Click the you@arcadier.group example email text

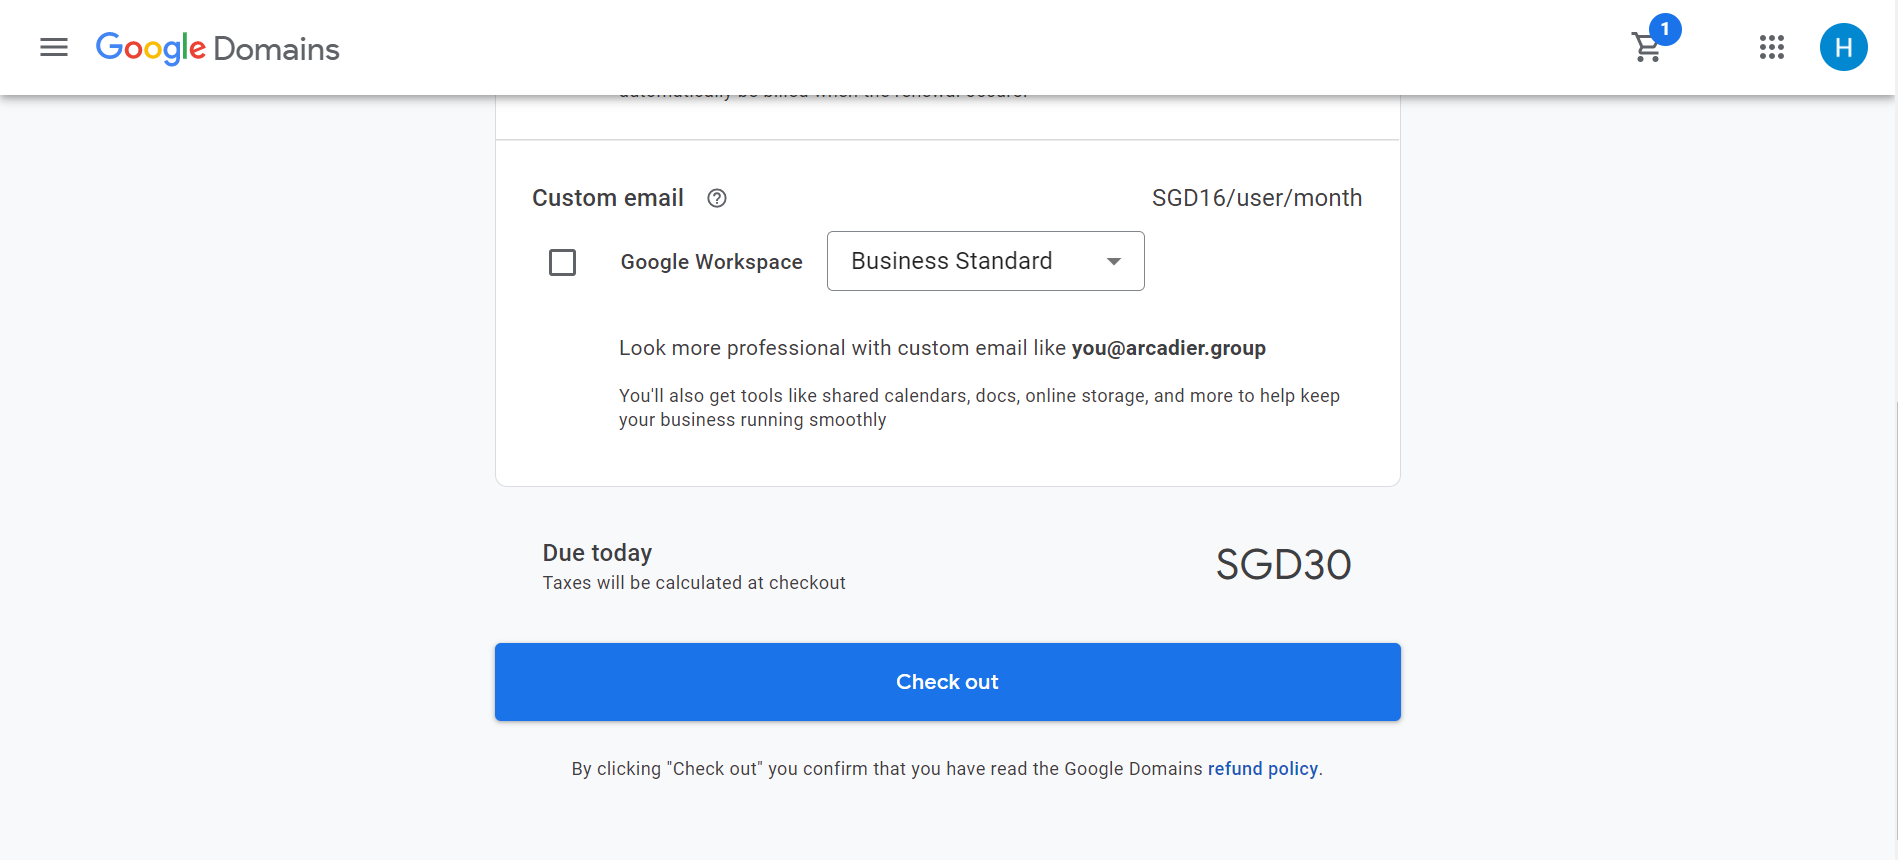tap(1168, 348)
